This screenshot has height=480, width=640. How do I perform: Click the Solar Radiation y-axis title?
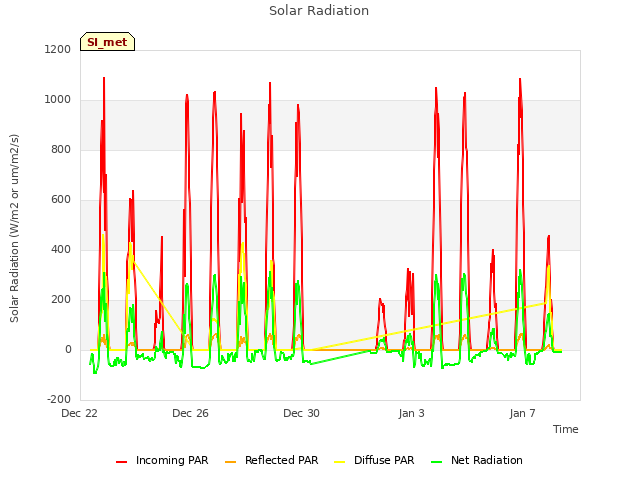click(14, 228)
